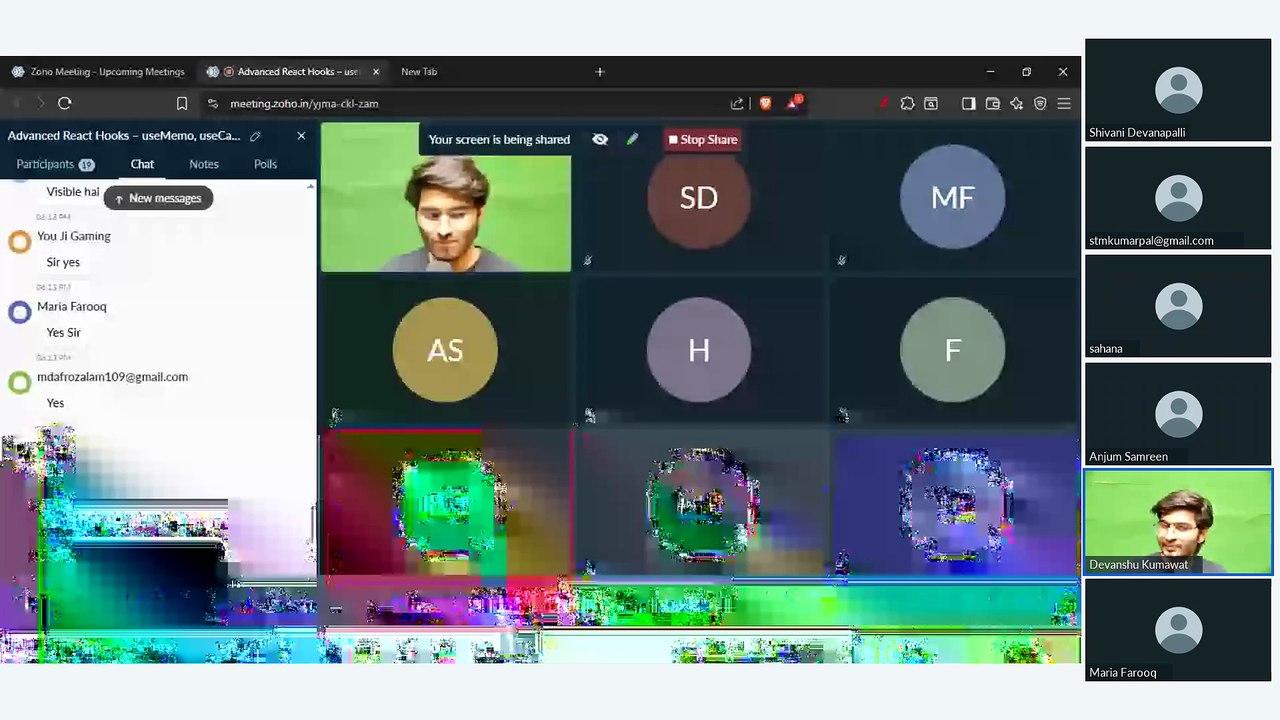This screenshot has width=1280, height=720.
Task: Bookmark this page in the toolbar
Action: (182, 103)
